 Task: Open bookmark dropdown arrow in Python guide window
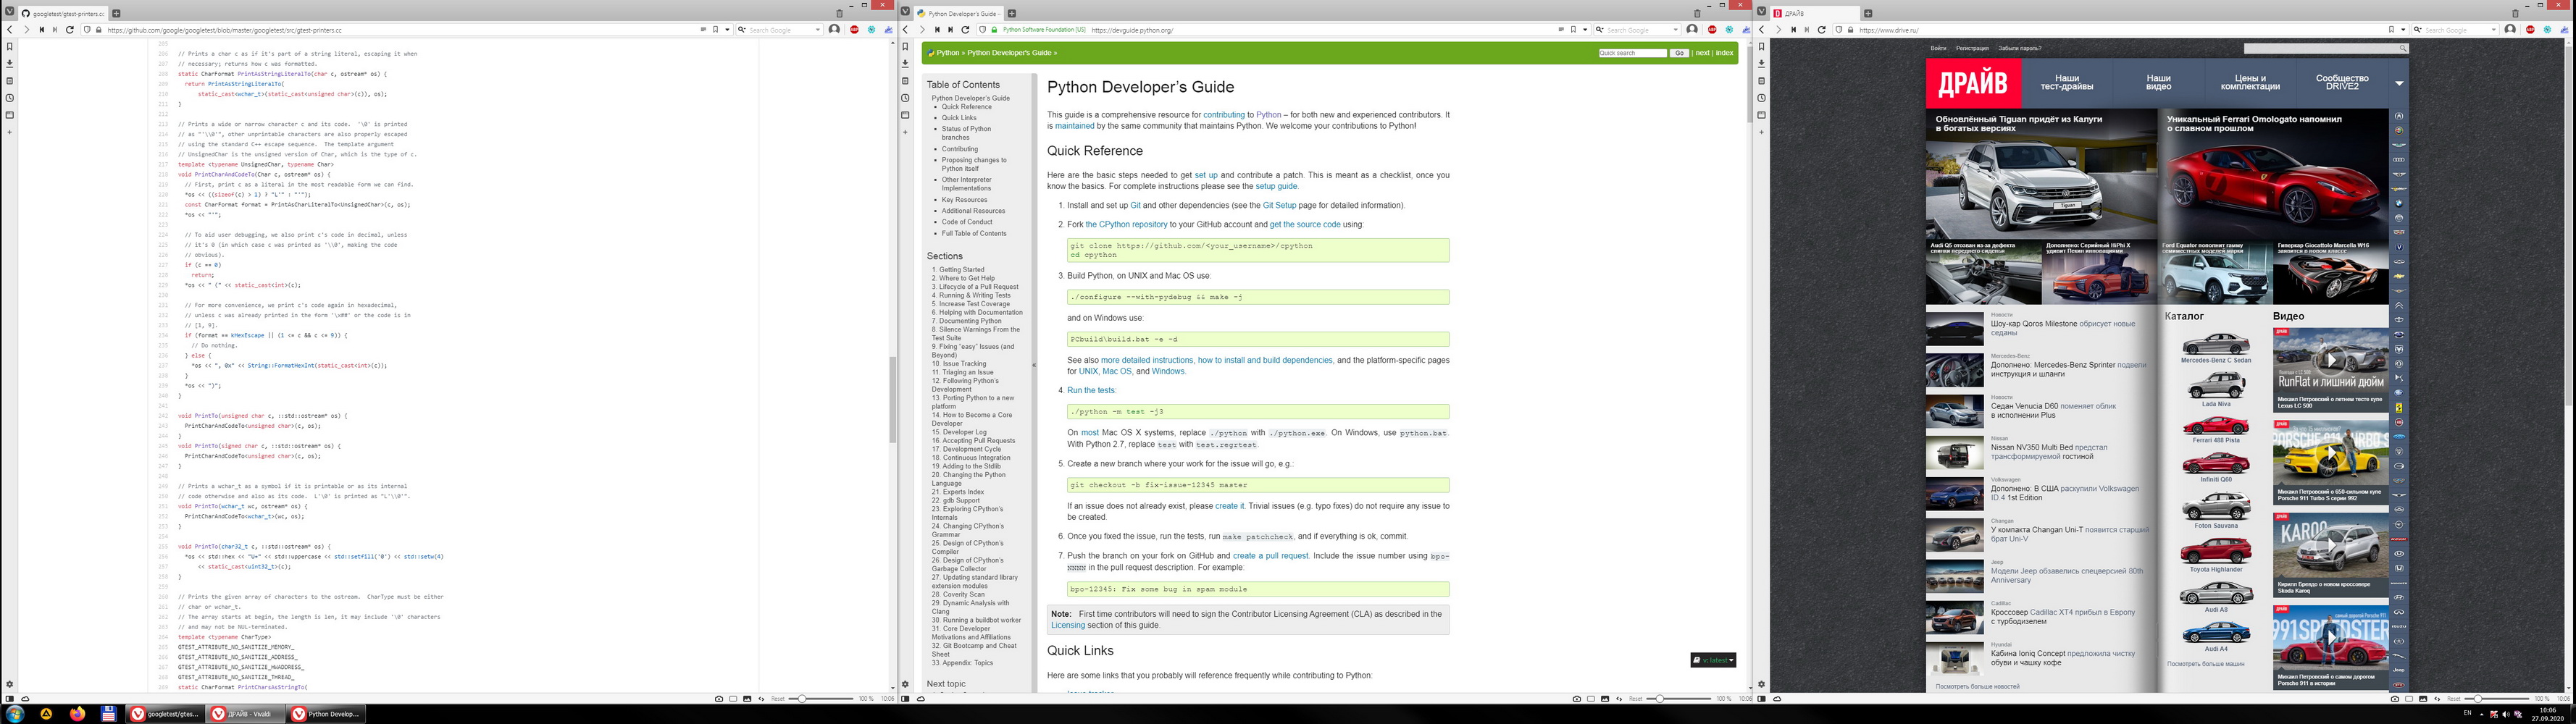coord(1586,30)
